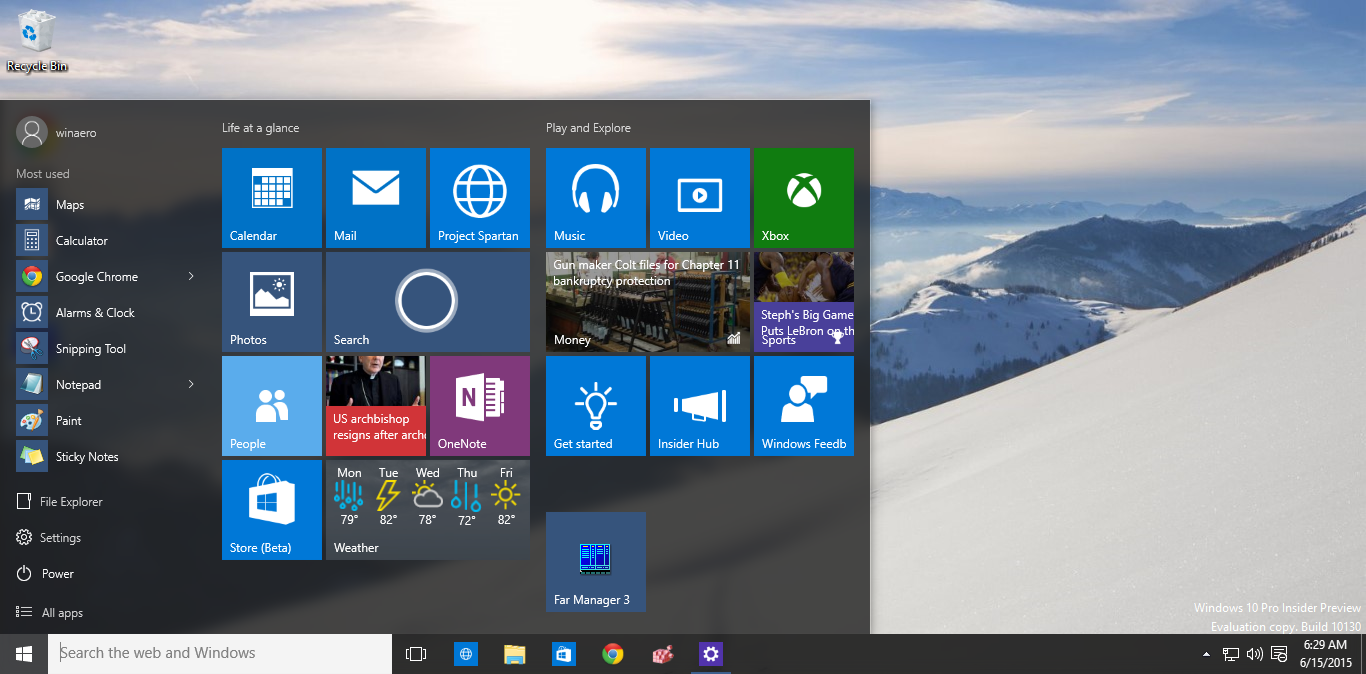Launch the Xbox tile
This screenshot has width=1366, height=674.
[804, 198]
